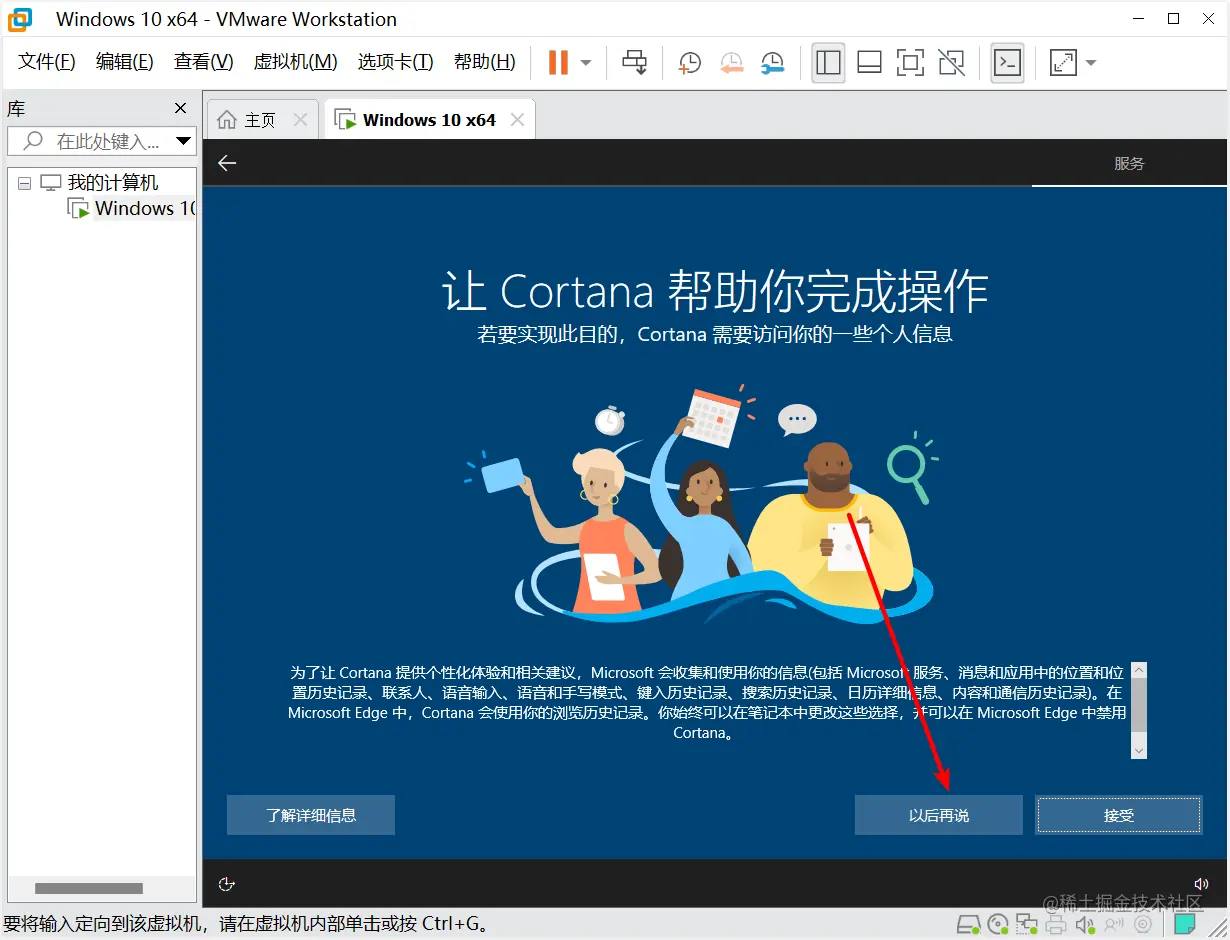This screenshot has width=1230, height=940.
Task: Switch to Unity mode icon
Action: 951,62
